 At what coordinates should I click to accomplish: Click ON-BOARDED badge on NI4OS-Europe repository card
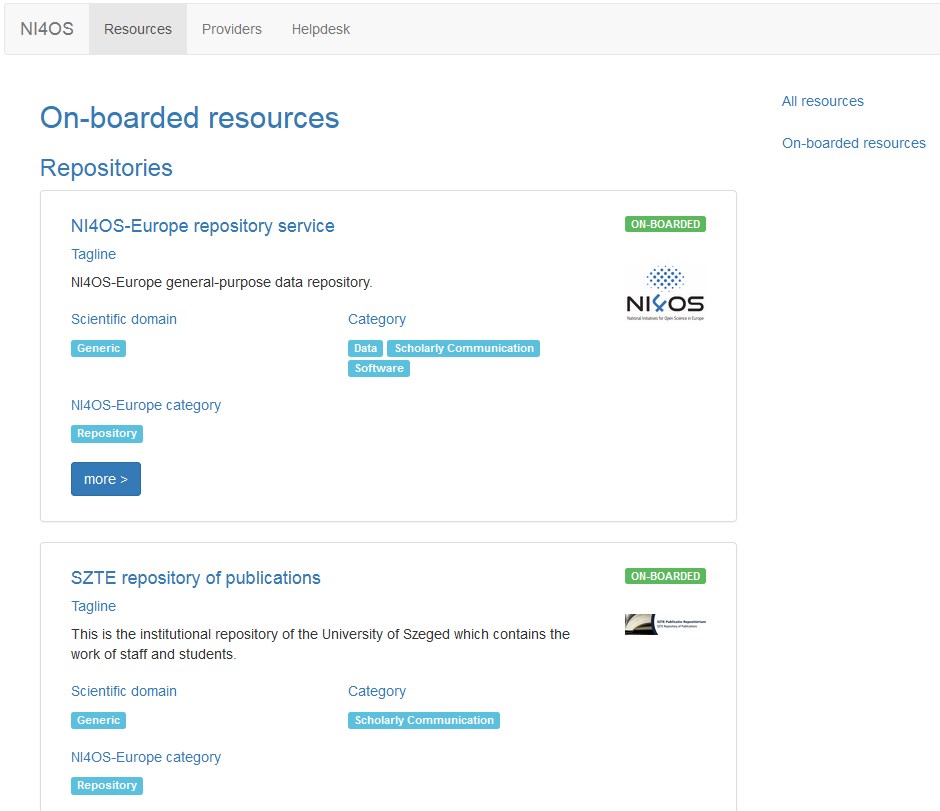point(665,224)
